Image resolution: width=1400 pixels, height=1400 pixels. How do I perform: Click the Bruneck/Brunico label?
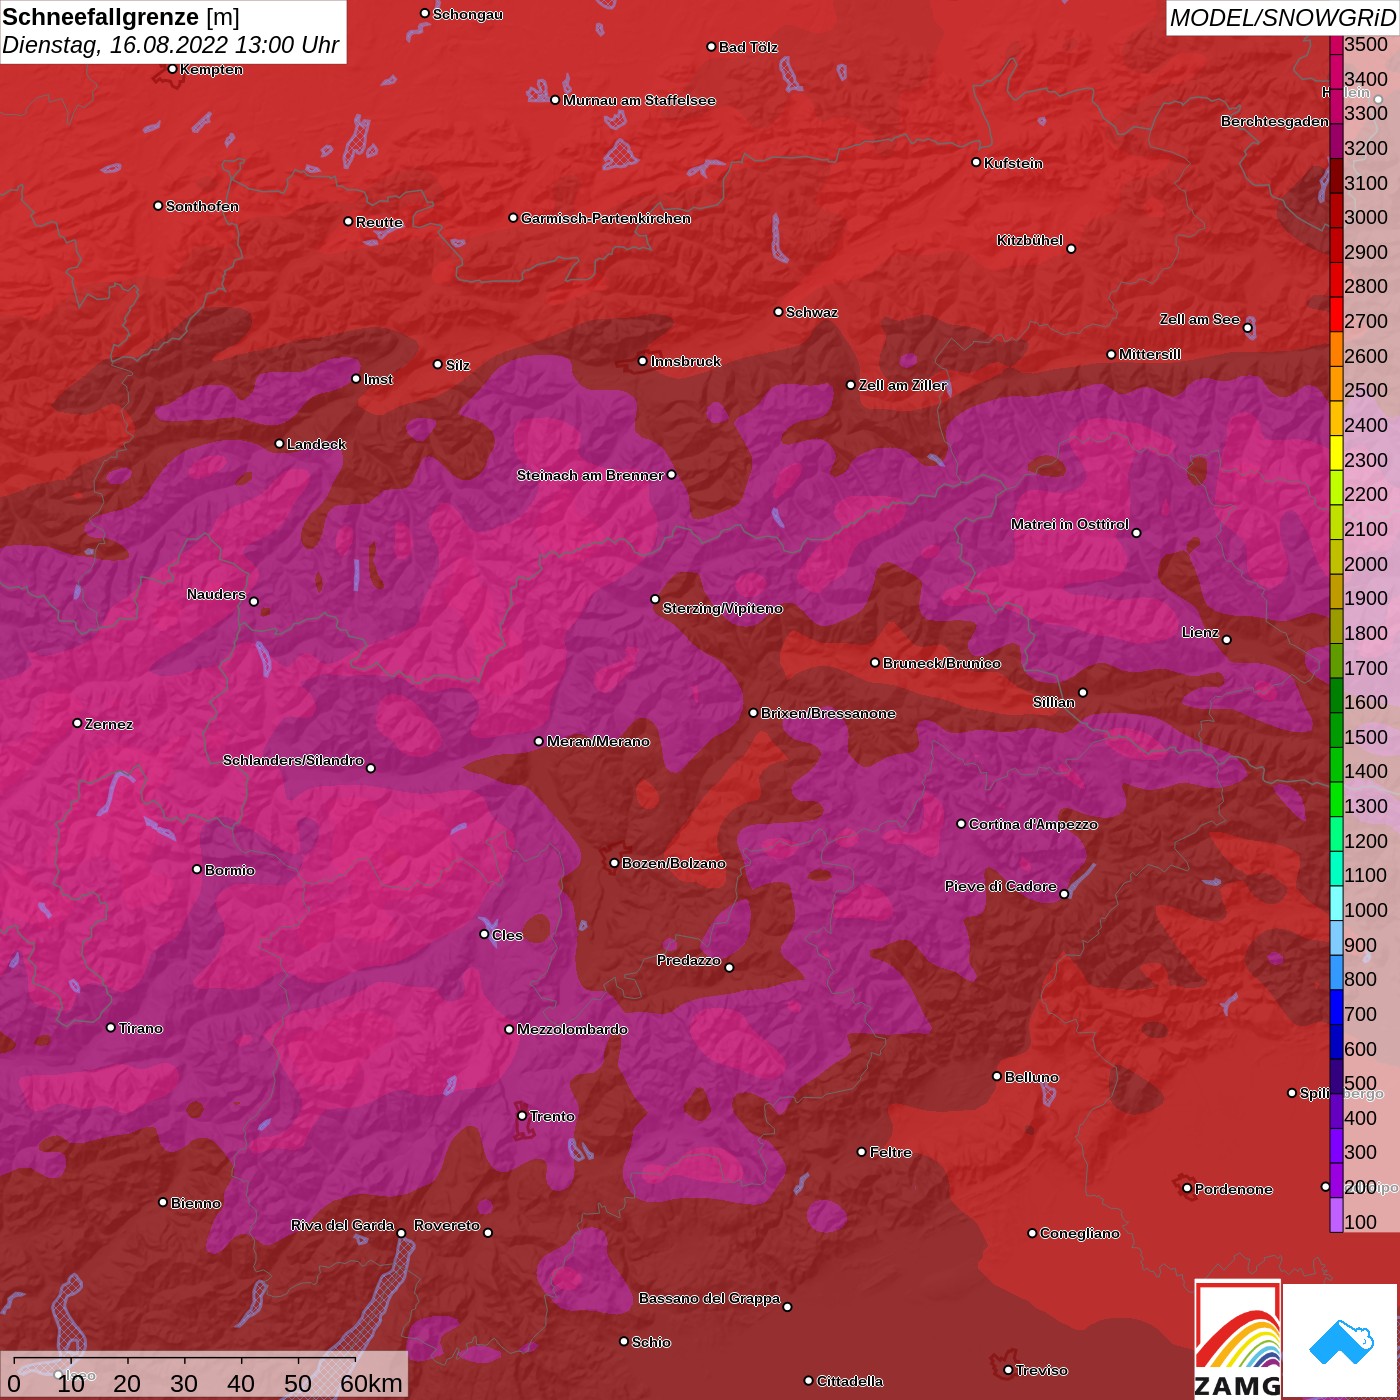pos(942,663)
